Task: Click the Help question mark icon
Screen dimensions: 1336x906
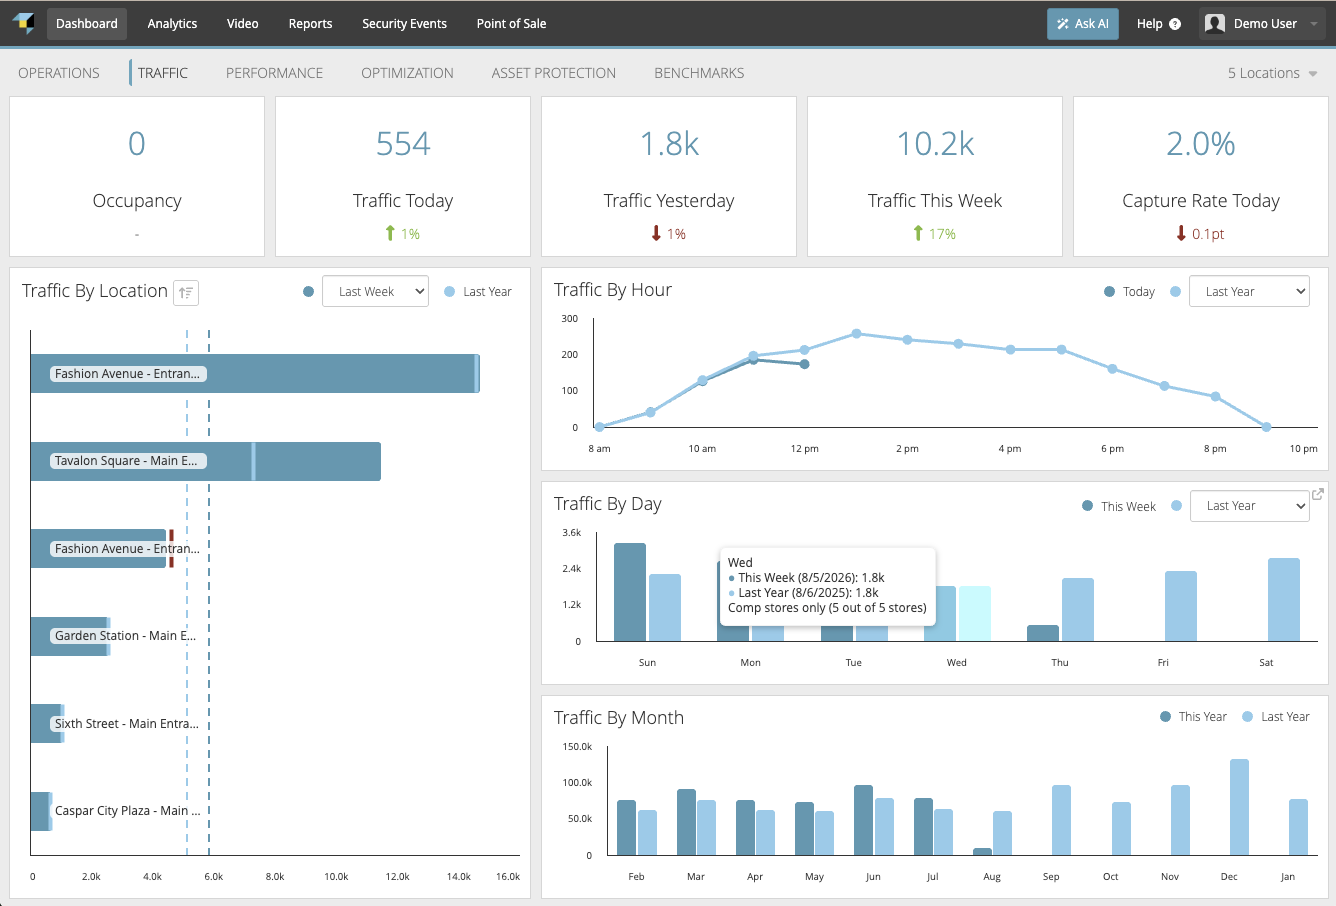Action: point(1175,24)
